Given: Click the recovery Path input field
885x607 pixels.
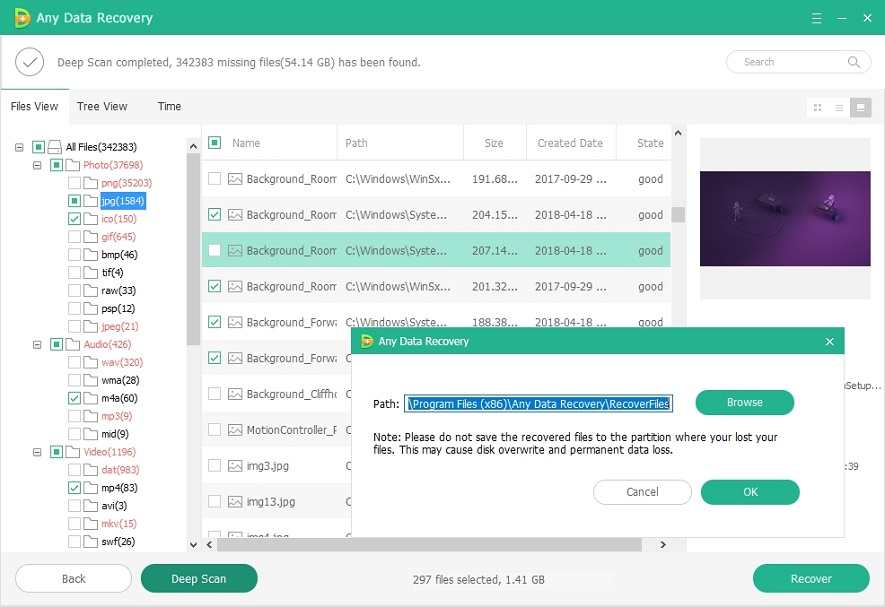Looking at the screenshot, I should tap(538, 403).
